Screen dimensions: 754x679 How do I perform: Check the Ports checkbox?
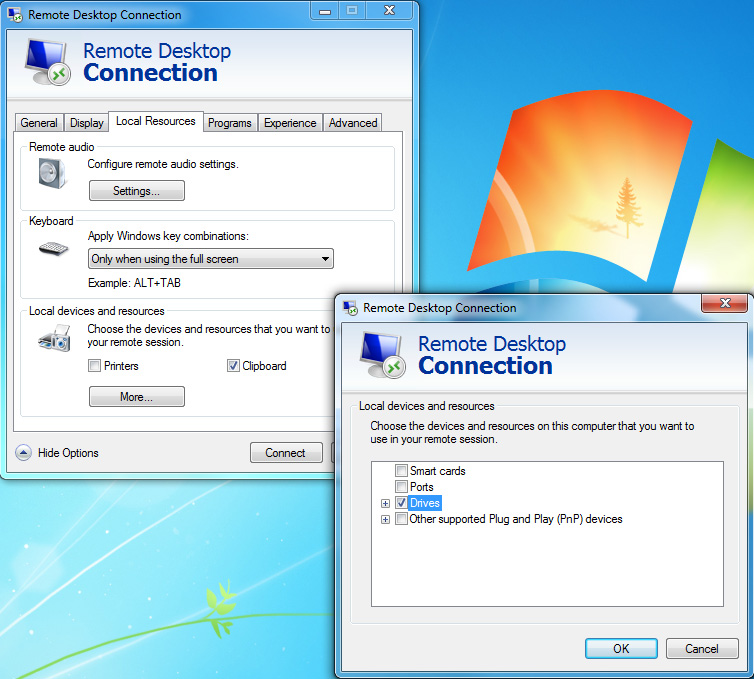tap(401, 486)
